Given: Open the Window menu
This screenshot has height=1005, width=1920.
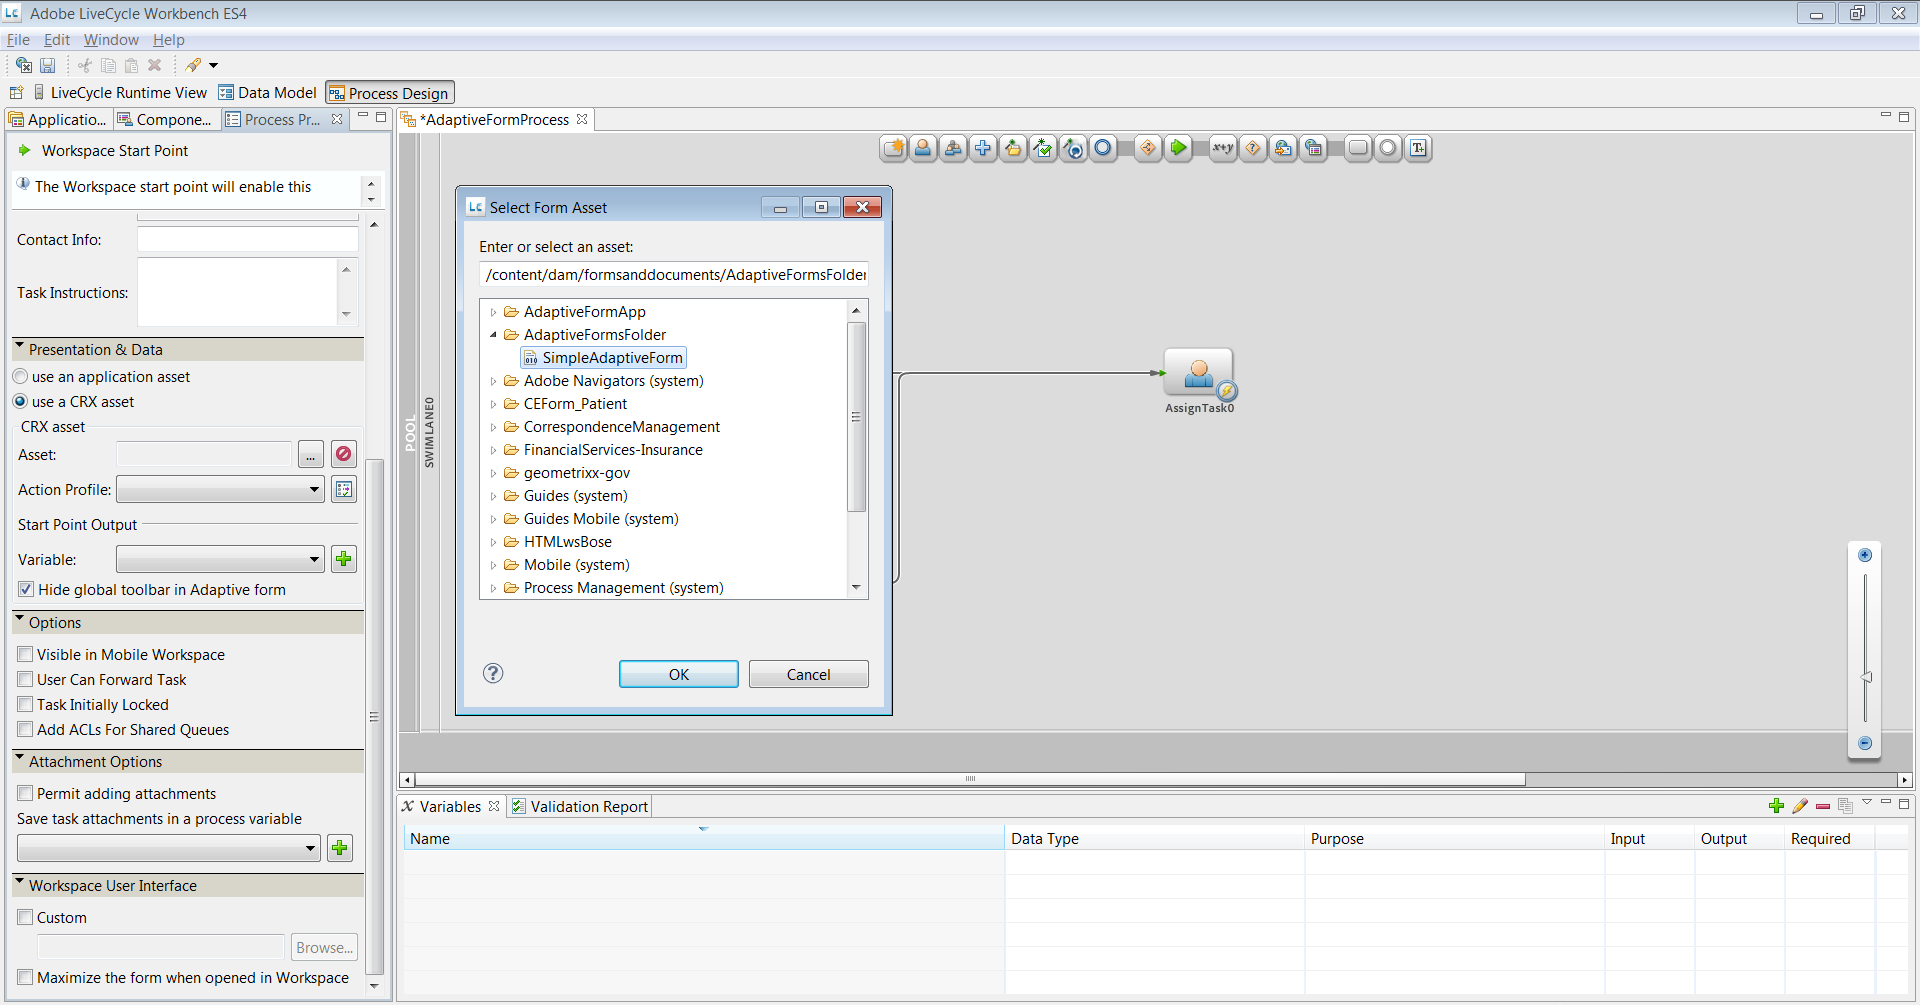Looking at the screenshot, I should pyautogui.click(x=111, y=40).
